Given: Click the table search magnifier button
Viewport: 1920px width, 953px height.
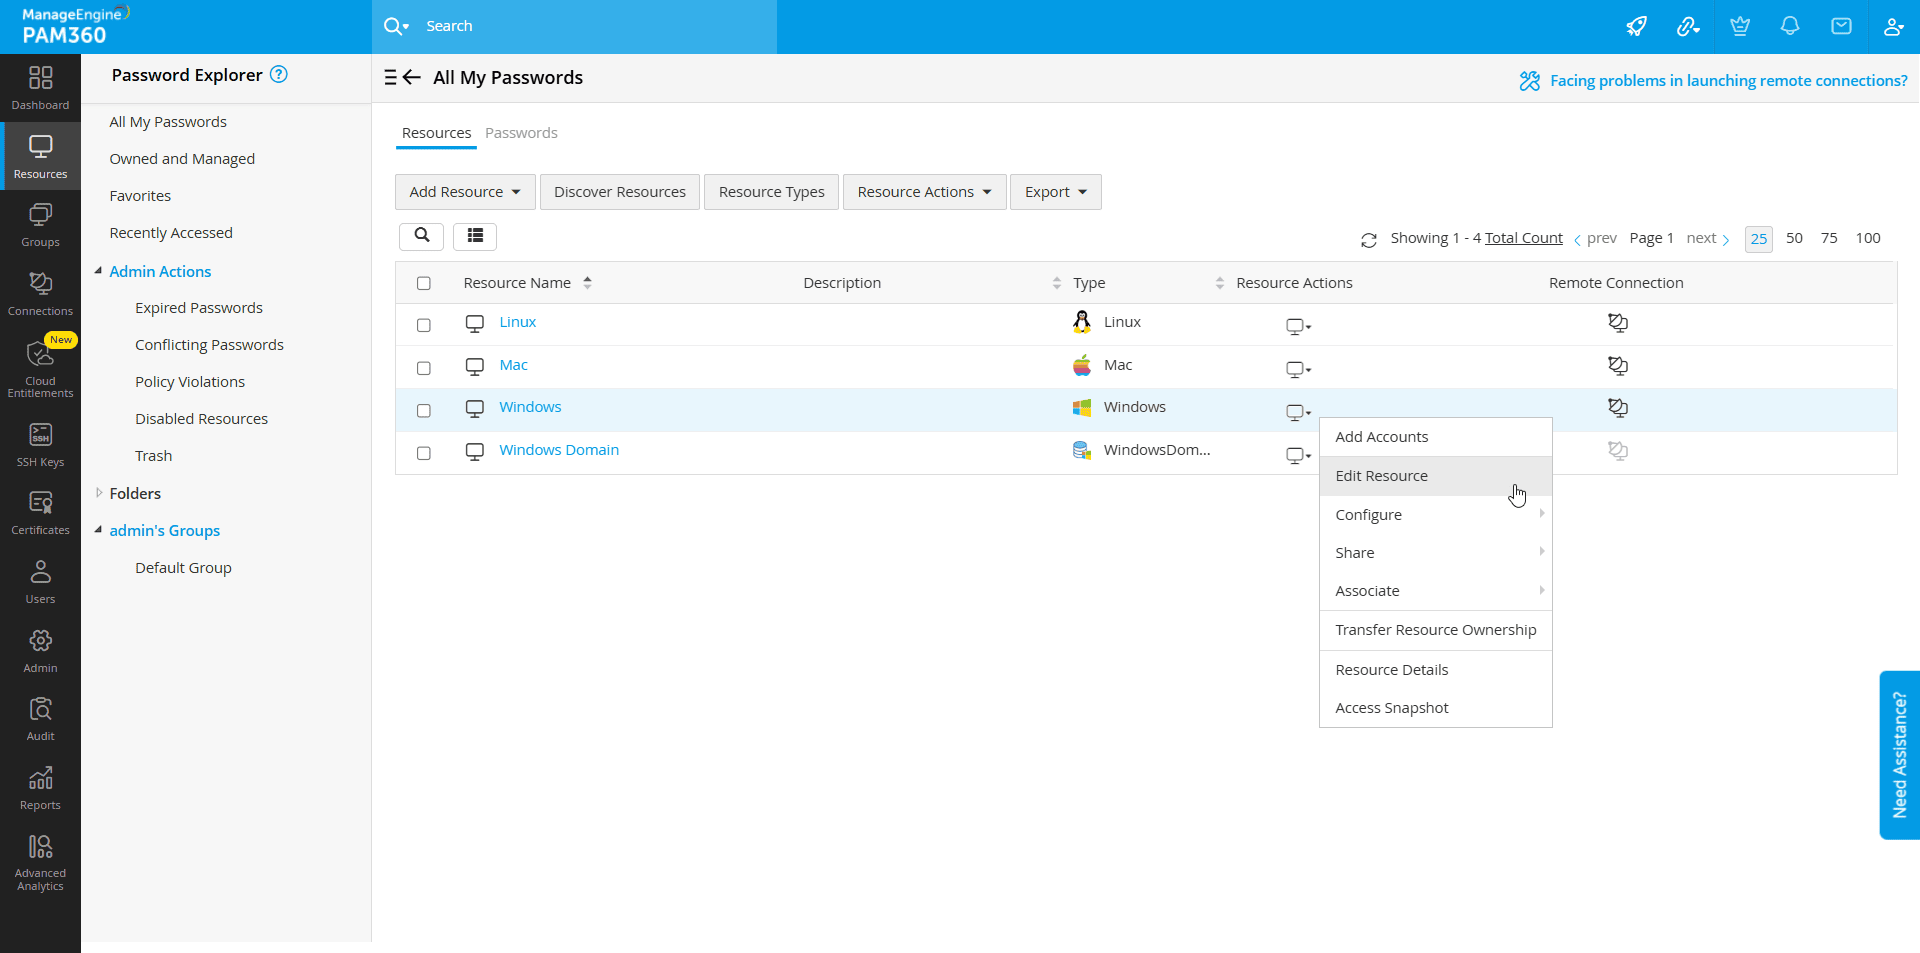Looking at the screenshot, I should point(421,236).
